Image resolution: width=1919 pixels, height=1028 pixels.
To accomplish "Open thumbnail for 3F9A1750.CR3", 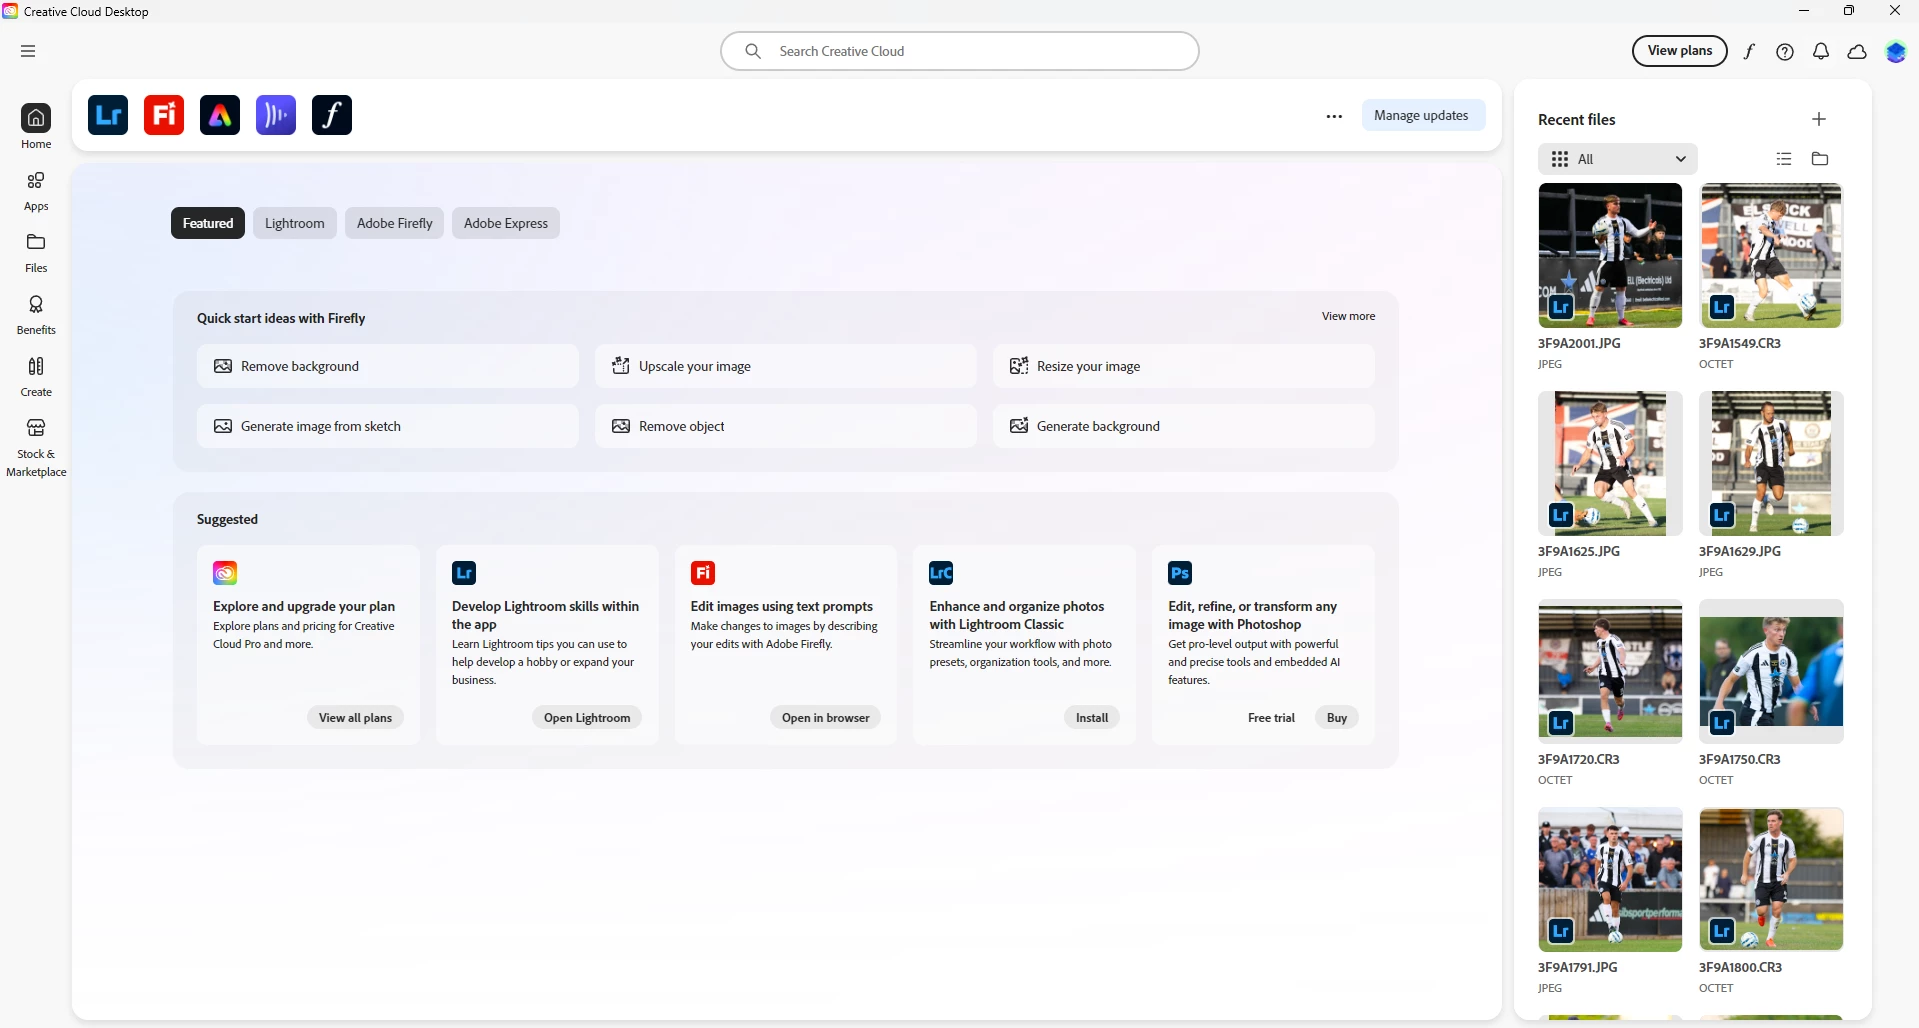I will [1771, 671].
